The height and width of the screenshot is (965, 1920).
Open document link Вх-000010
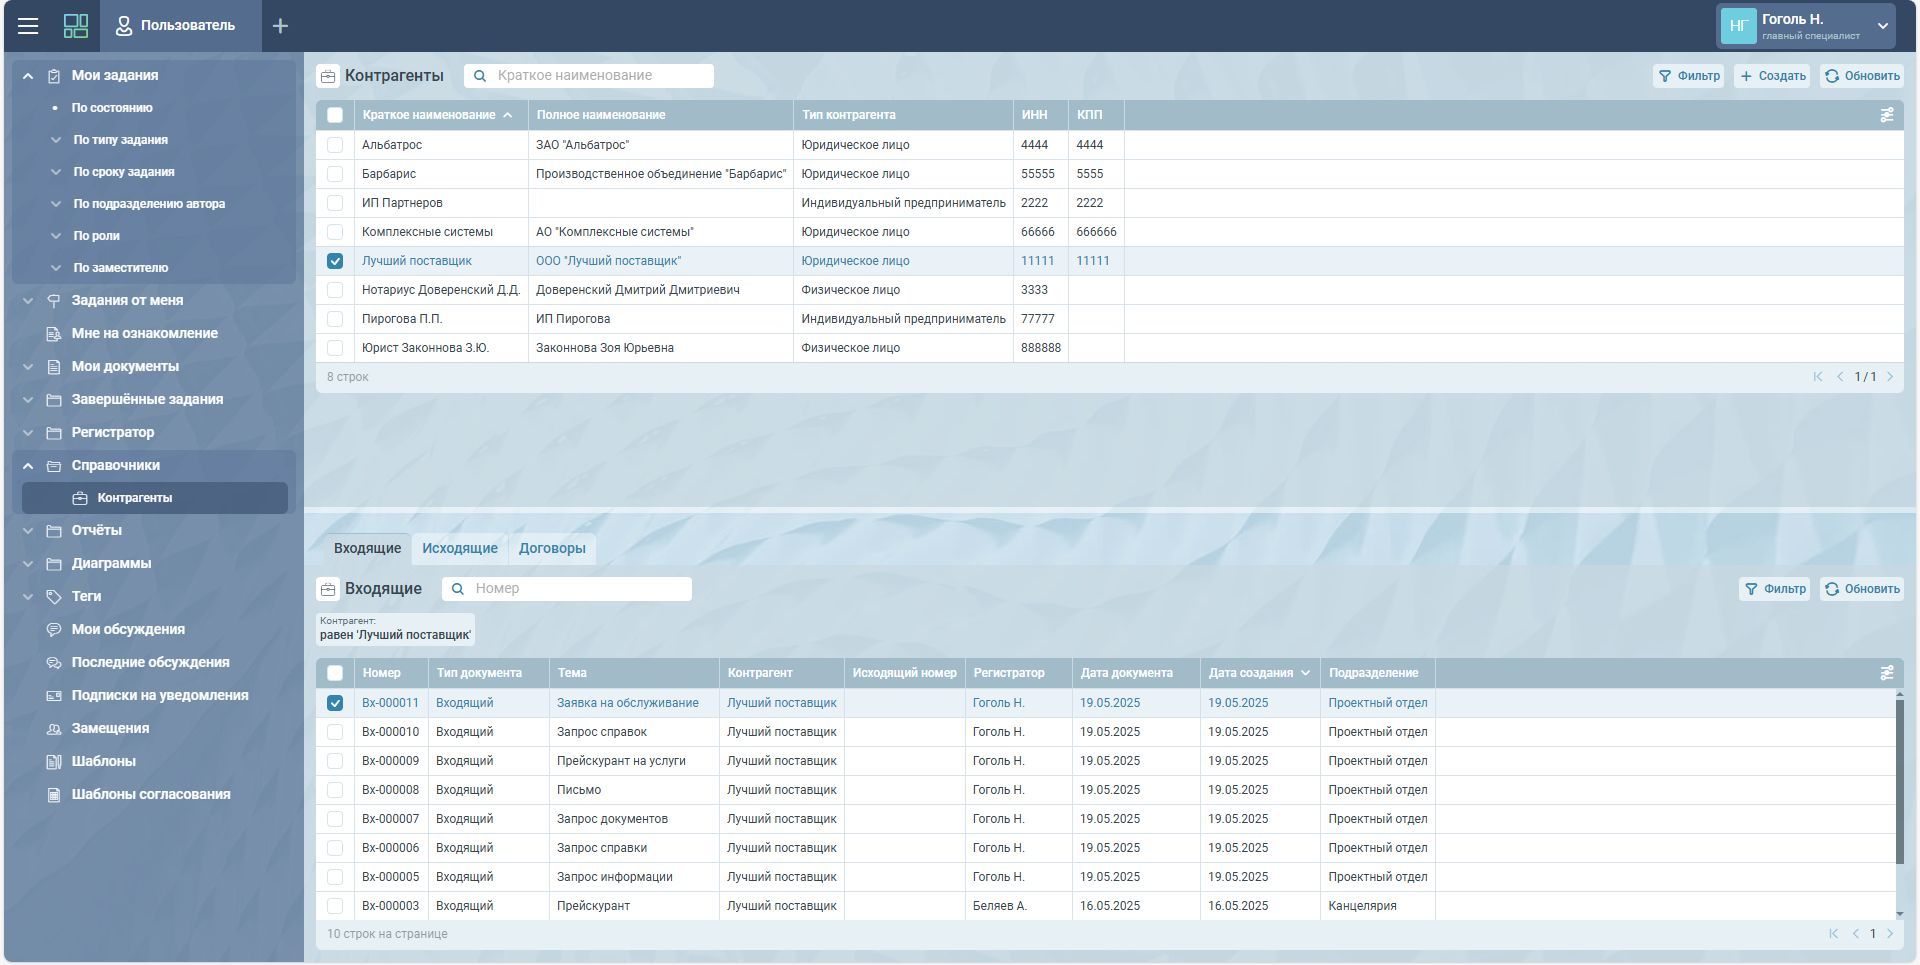[x=390, y=732]
